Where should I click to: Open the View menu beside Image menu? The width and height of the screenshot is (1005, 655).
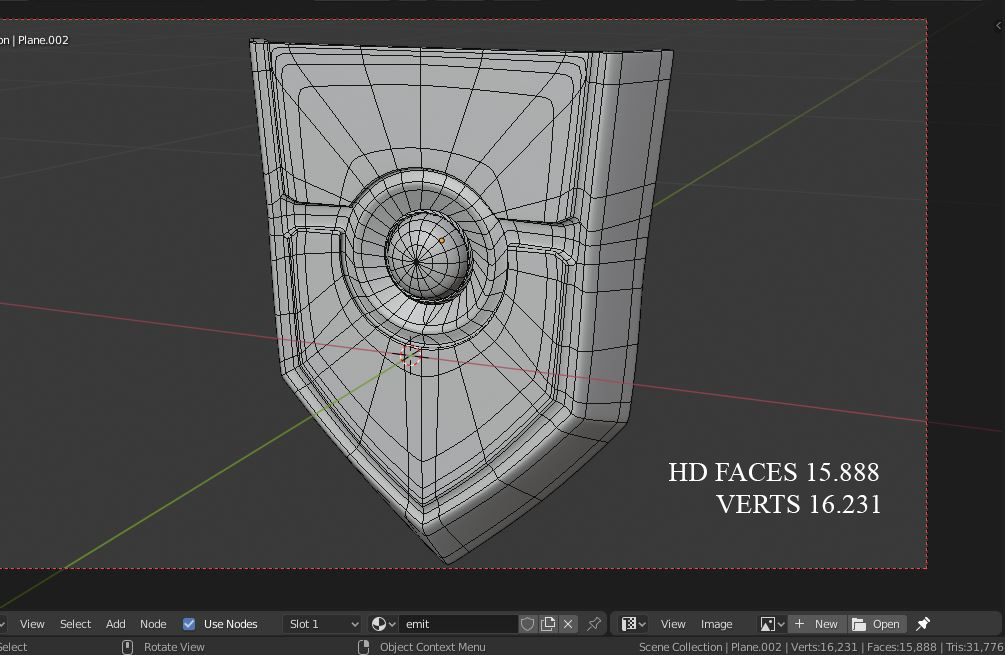pyautogui.click(x=673, y=624)
